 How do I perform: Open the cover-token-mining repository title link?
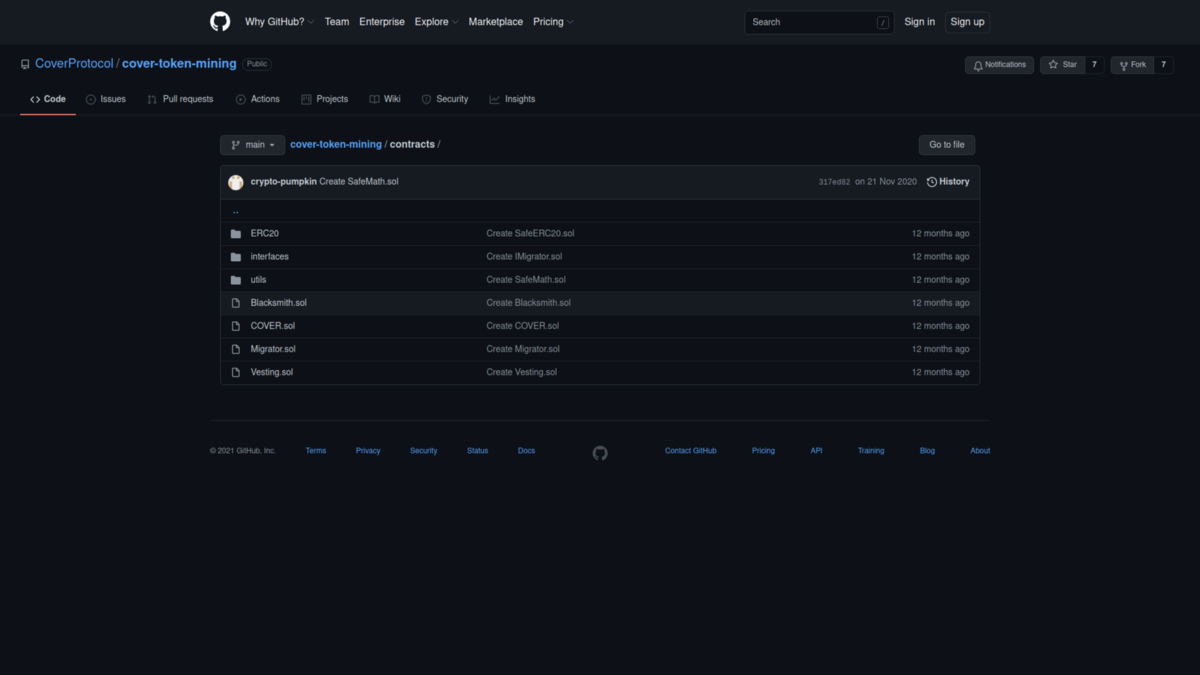click(x=179, y=64)
